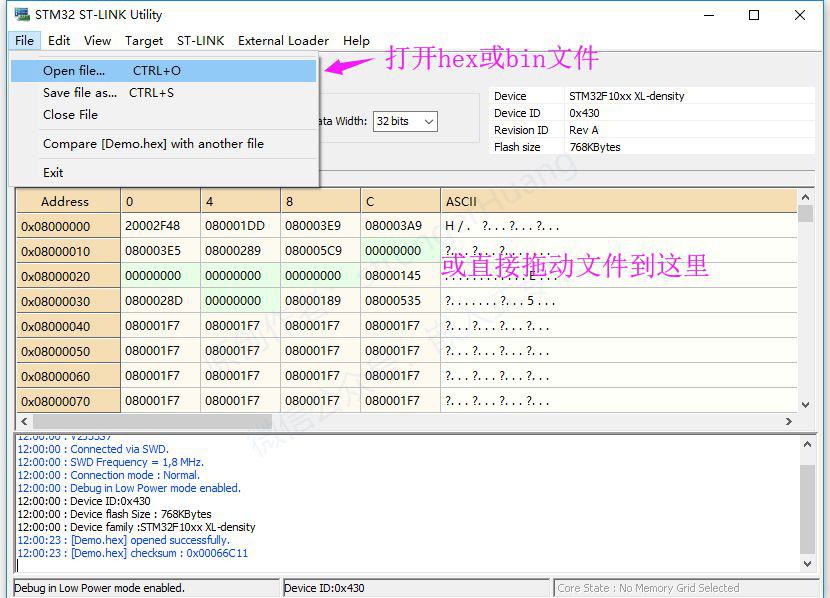
Task: Click memory cell 08000289
Action: click(x=240, y=251)
